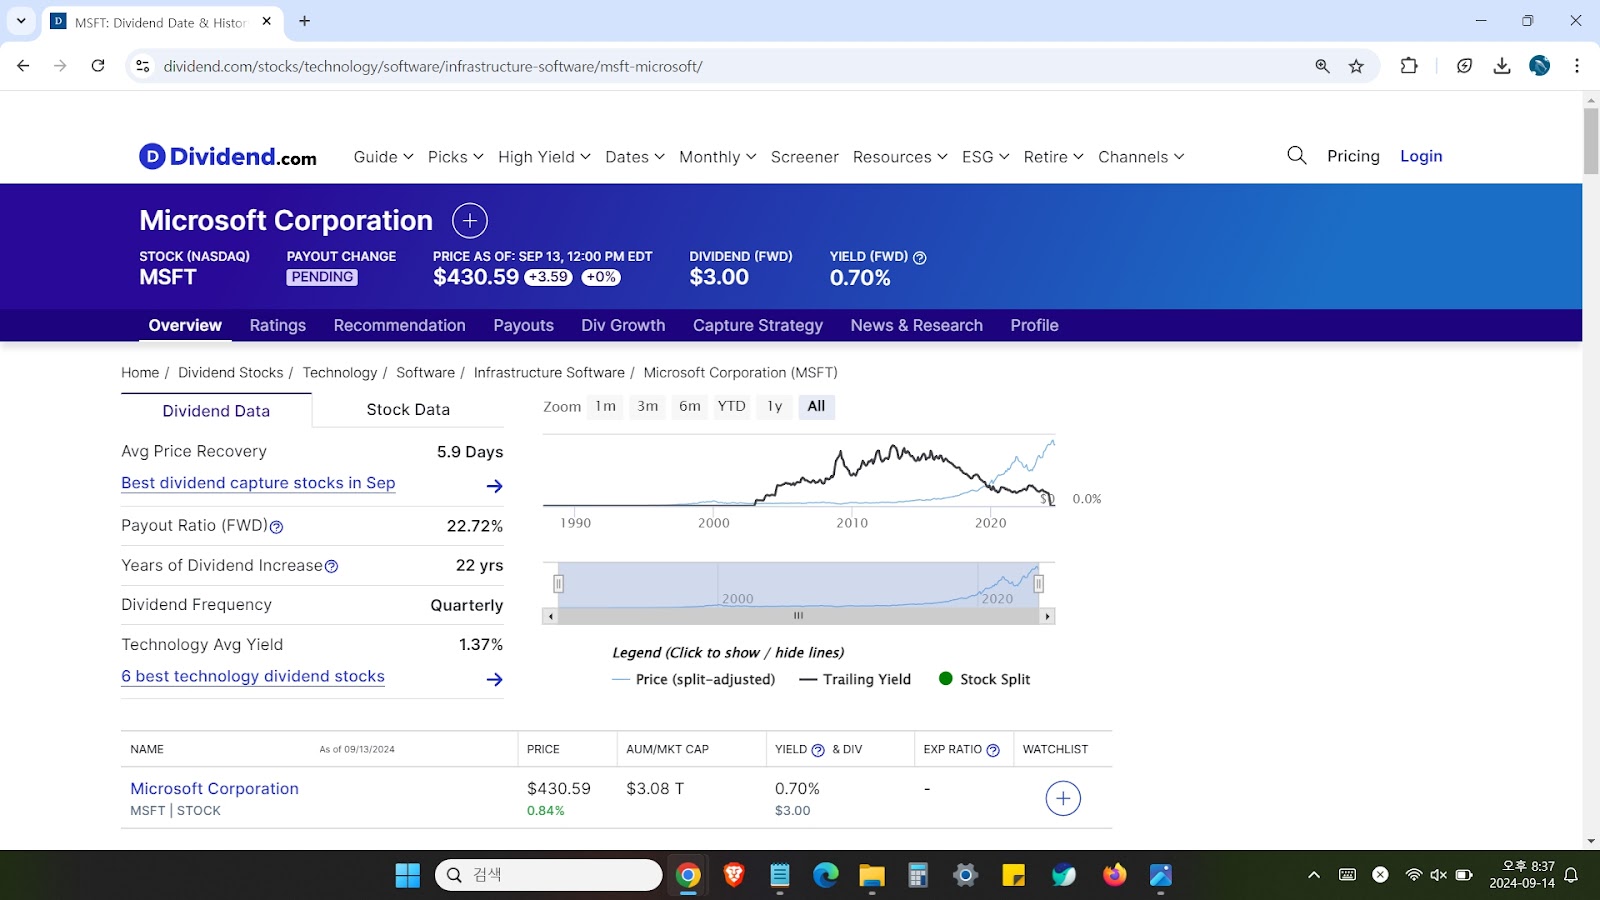This screenshot has width=1600, height=900.
Task: Set chart zoom to 3m
Action: pos(648,406)
